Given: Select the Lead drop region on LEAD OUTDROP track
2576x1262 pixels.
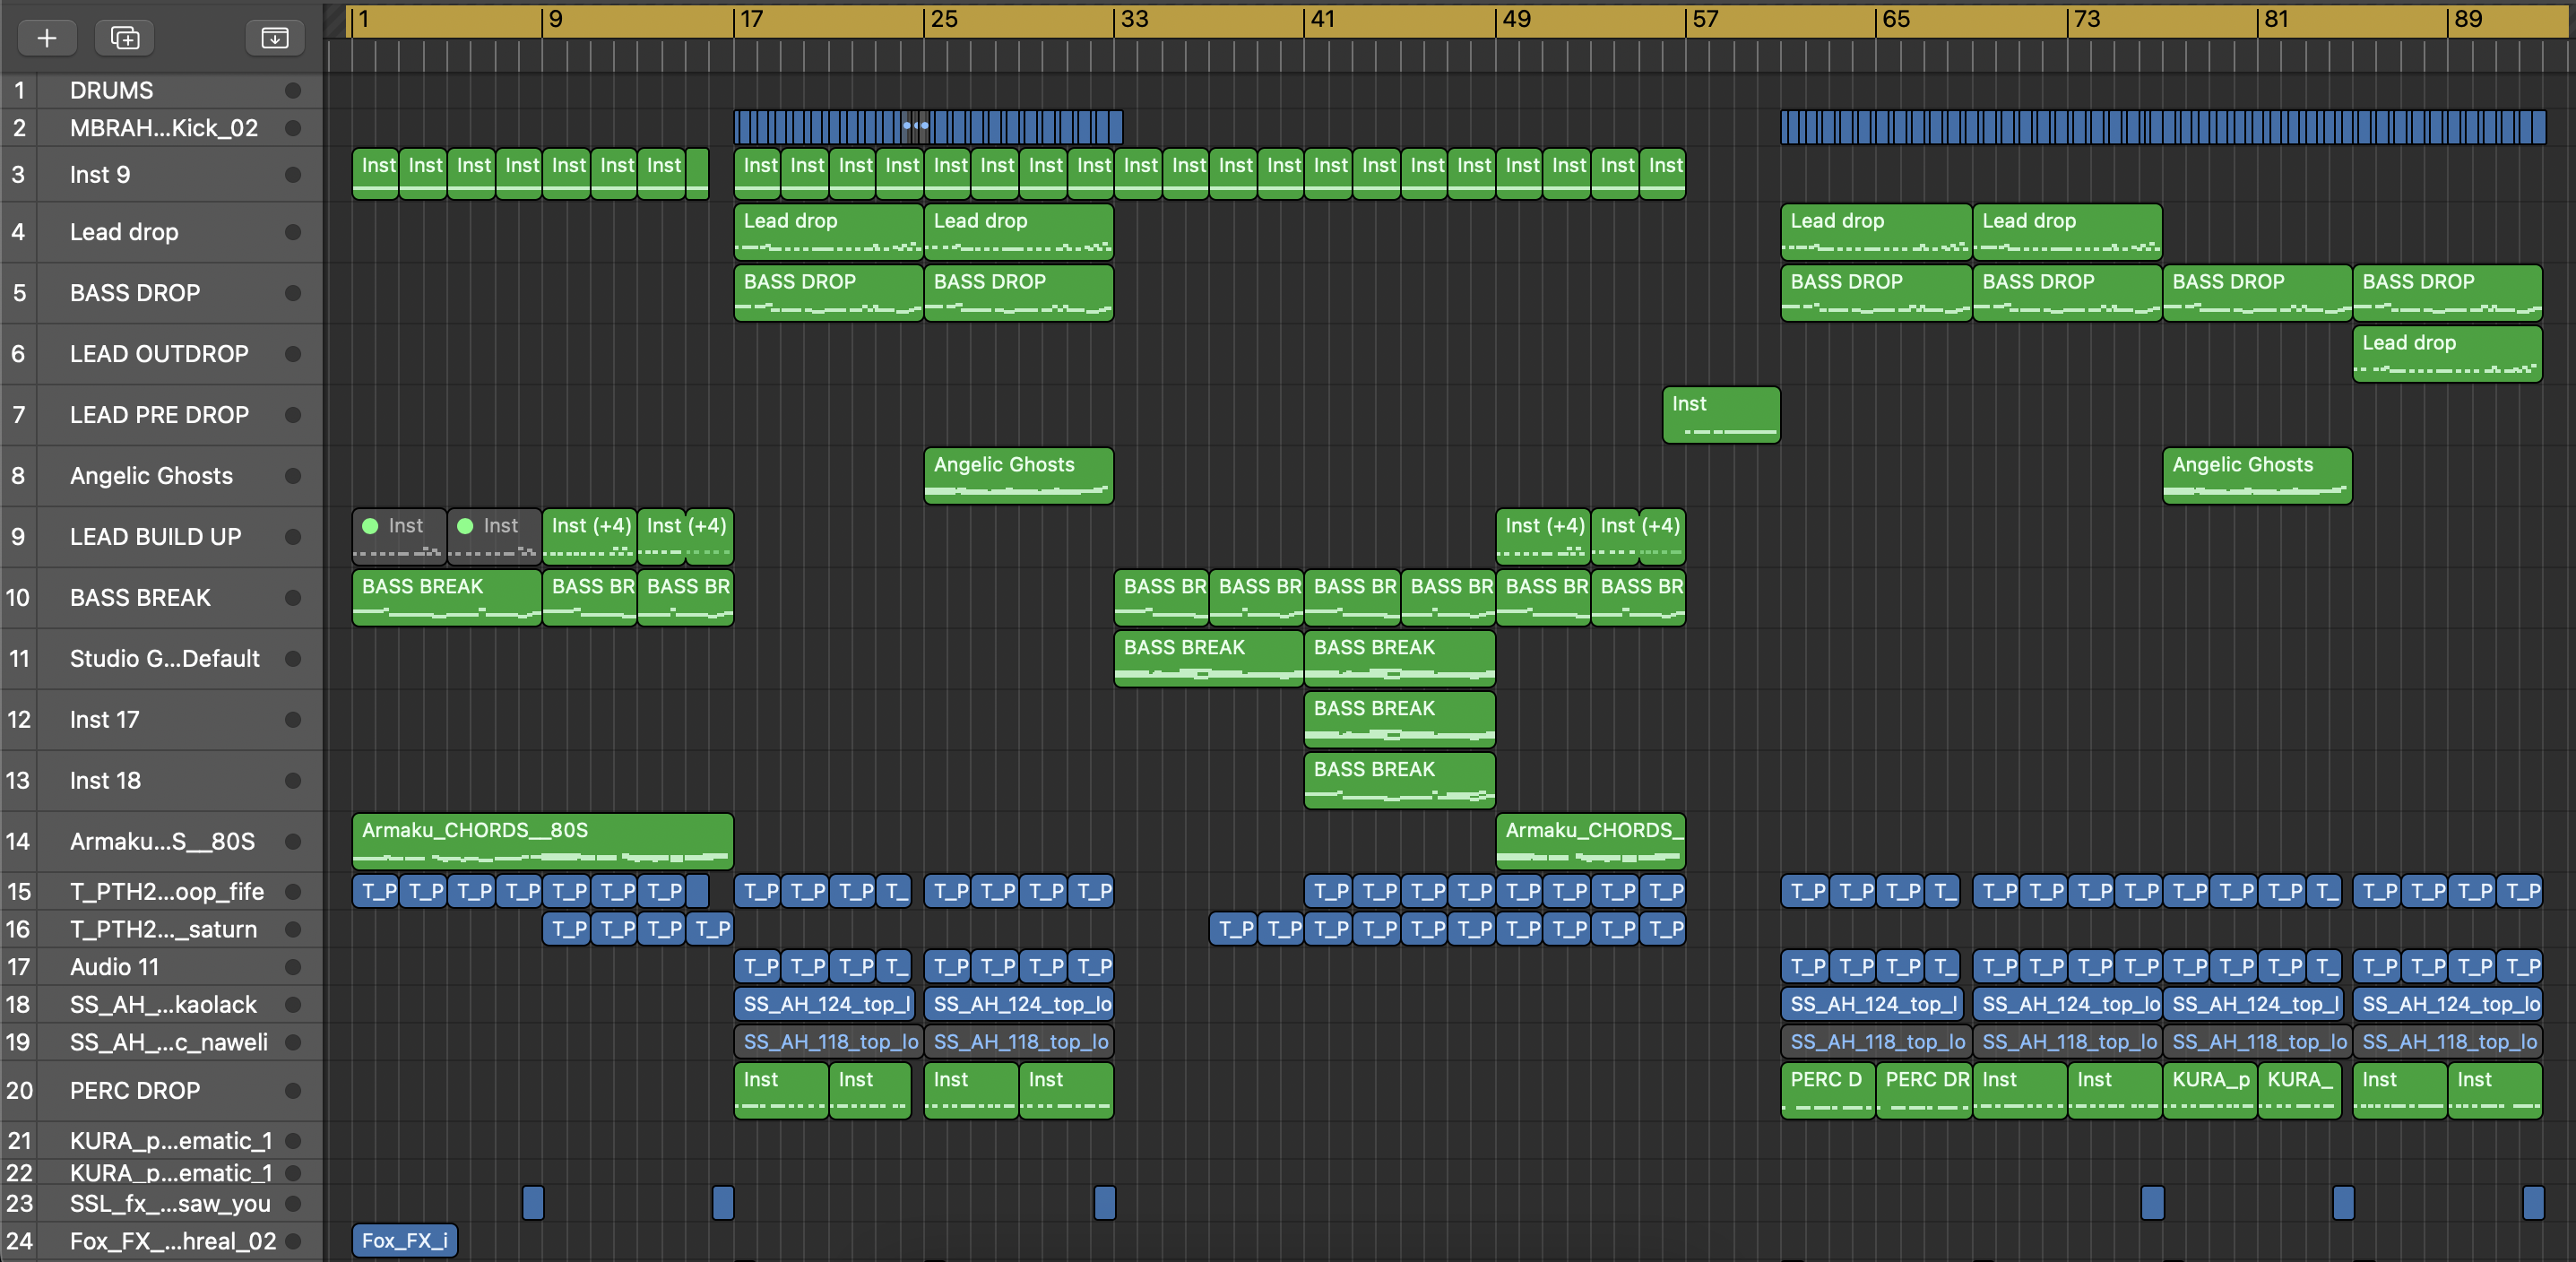Looking at the screenshot, I should tap(2446, 354).
